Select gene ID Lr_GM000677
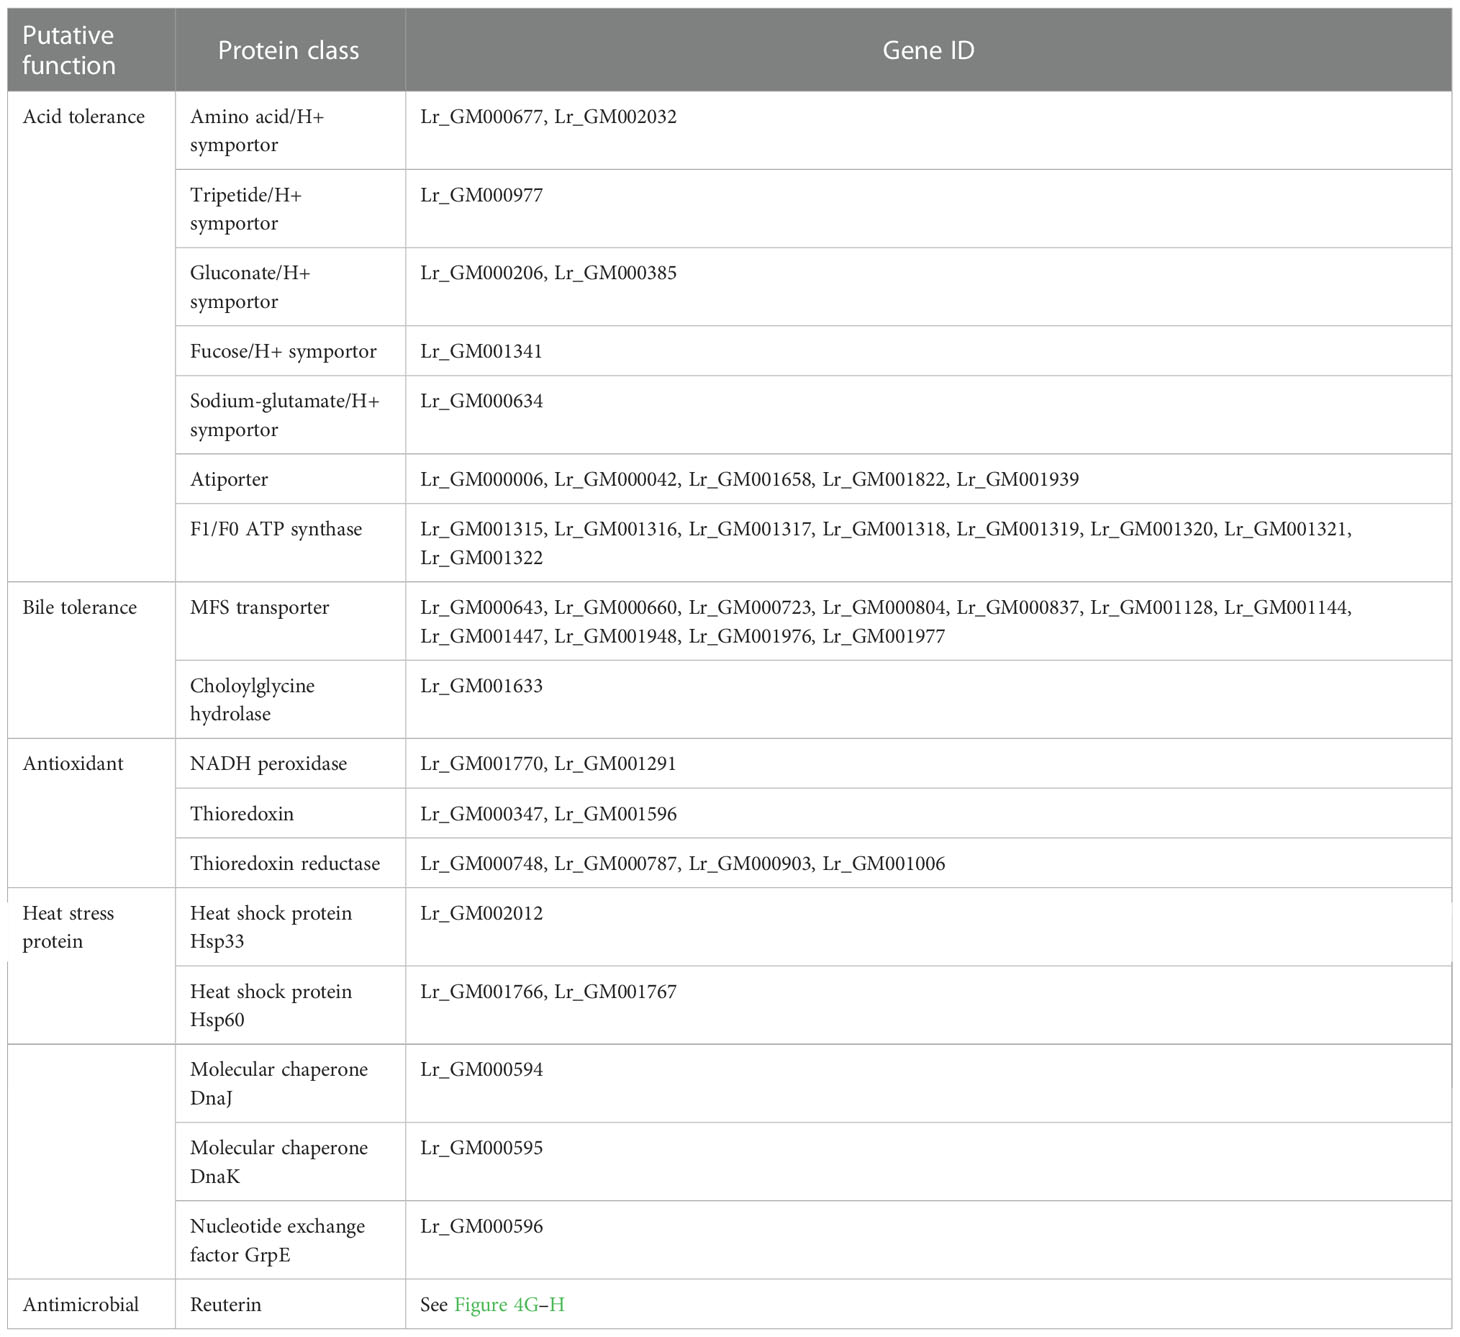Image resolution: width=1460 pixels, height=1337 pixels. [481, 117]
